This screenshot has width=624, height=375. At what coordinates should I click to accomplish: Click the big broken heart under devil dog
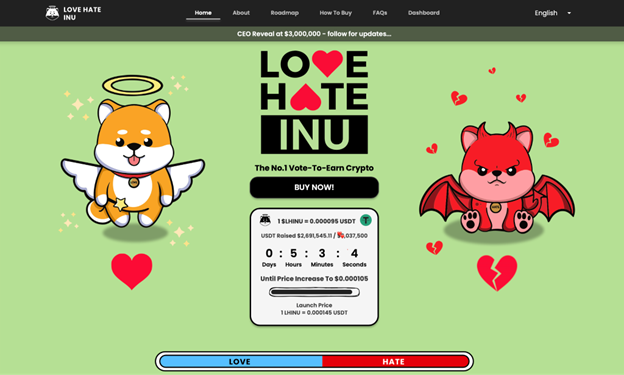(x=497, y=272)
